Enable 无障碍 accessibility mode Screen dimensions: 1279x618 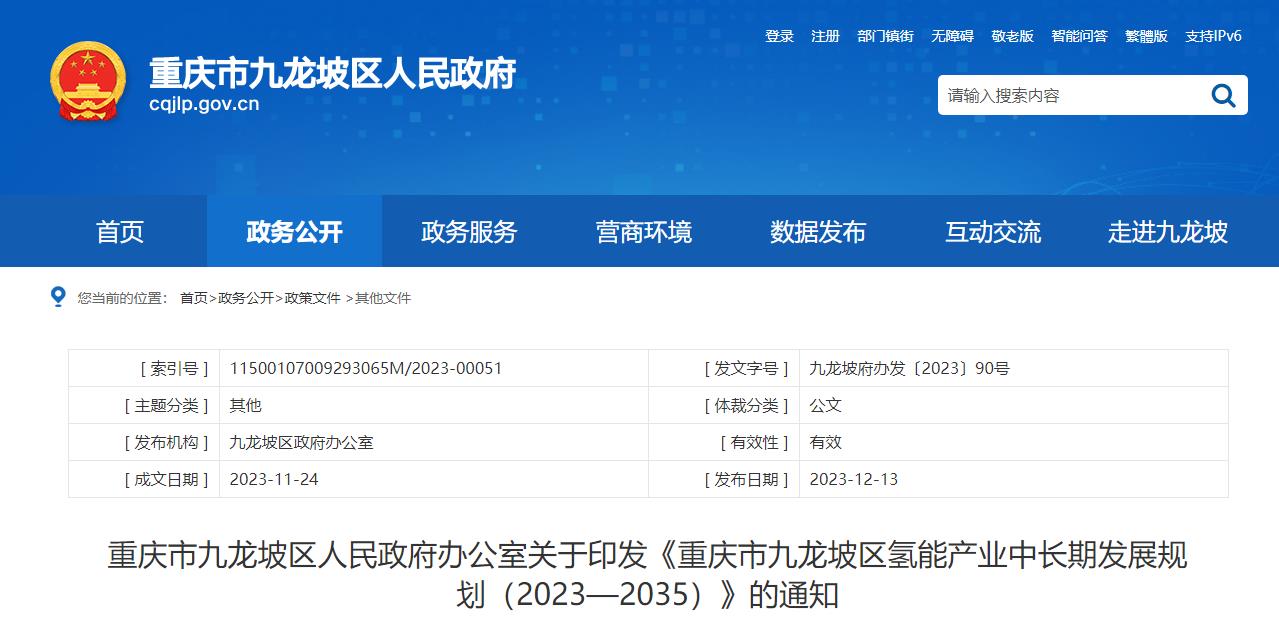952,36
